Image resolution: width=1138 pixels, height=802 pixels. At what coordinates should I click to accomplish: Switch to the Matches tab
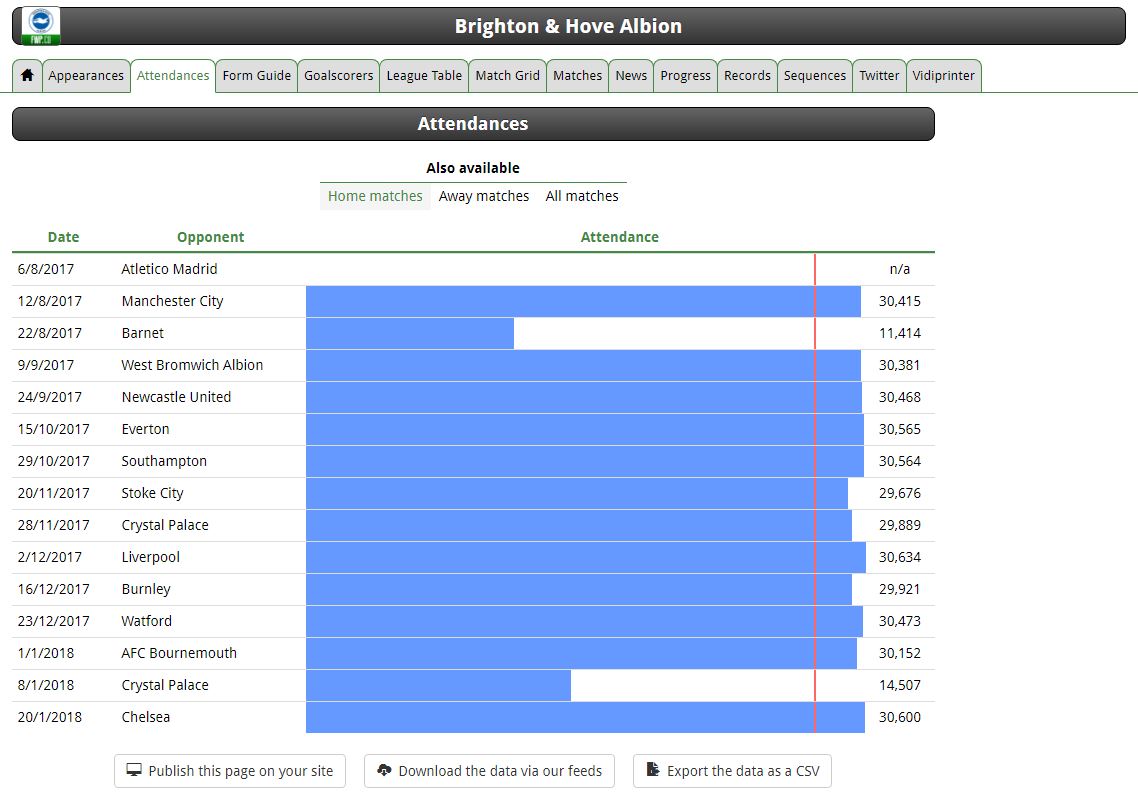[577, 75]
